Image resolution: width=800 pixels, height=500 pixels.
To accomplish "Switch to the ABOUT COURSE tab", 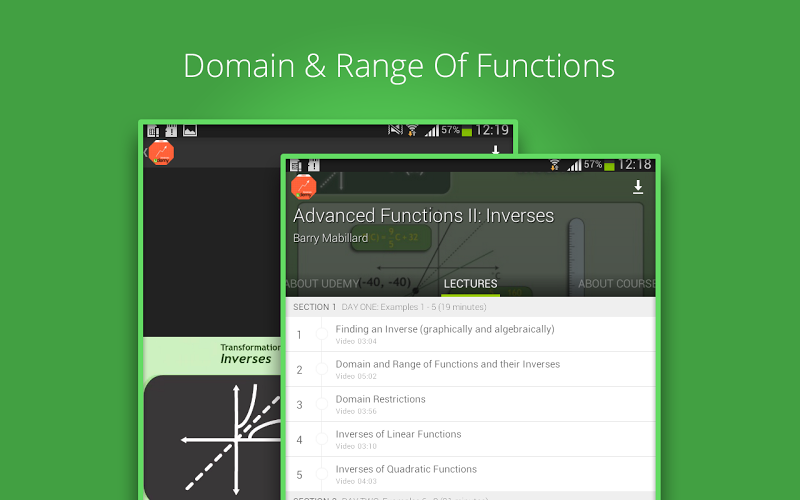I will (616, 284).
